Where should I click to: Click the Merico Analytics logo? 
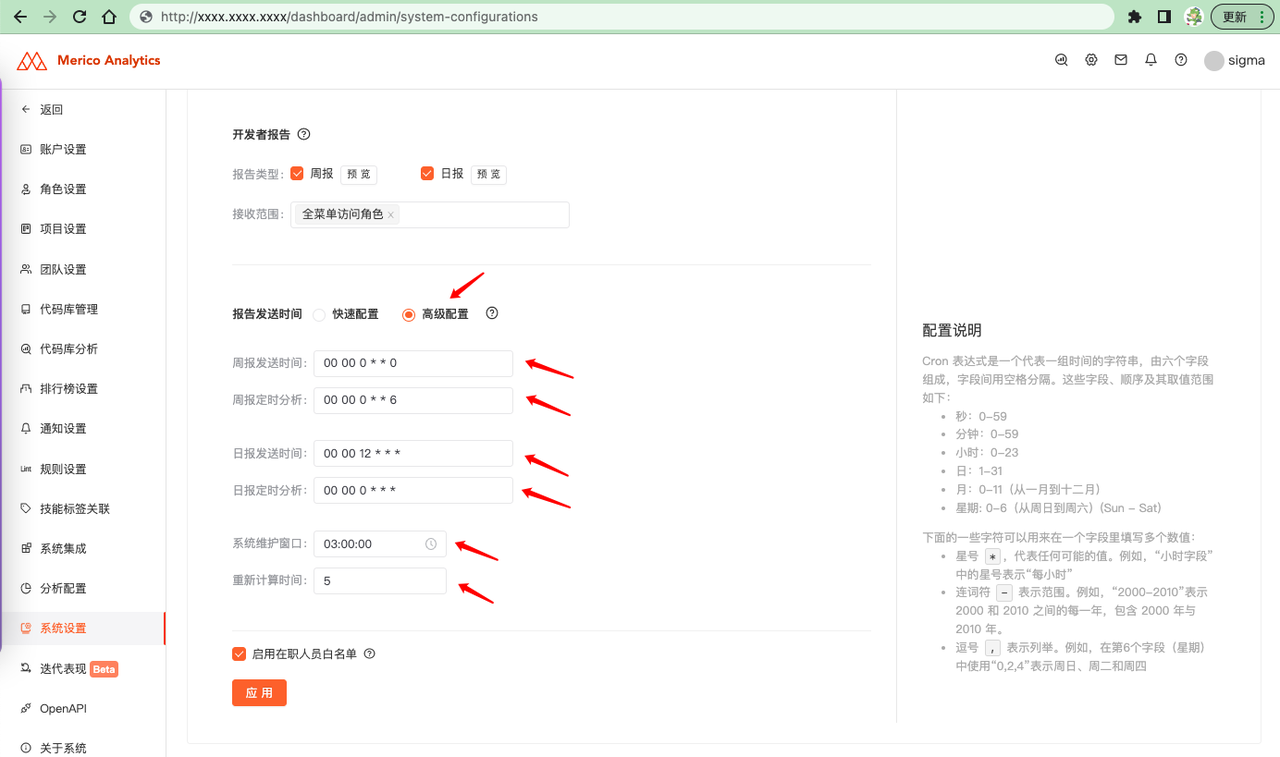(x=89, y=61)
